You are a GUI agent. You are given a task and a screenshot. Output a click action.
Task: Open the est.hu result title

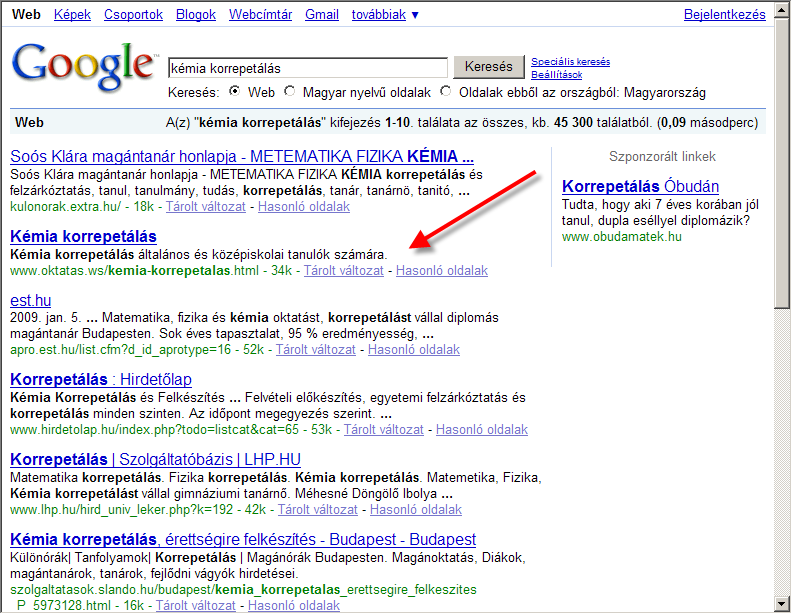[x=30, y=300]
